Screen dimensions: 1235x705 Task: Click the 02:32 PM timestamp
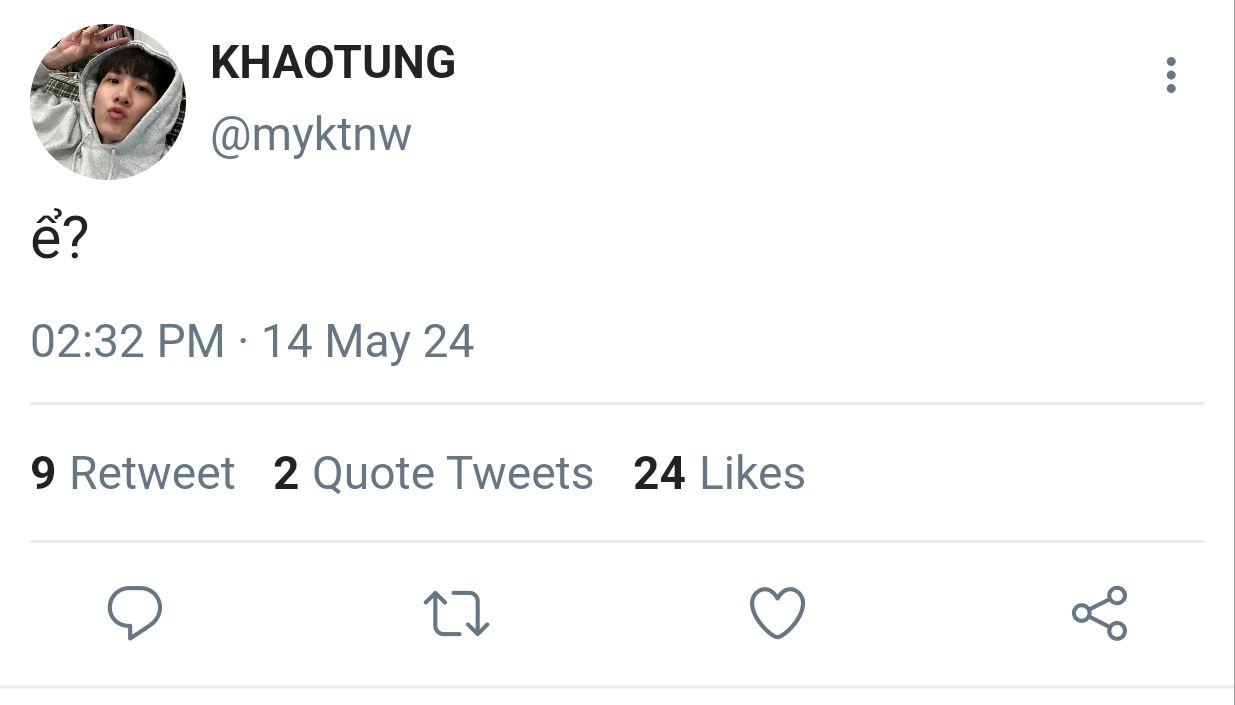pos(127,342)
